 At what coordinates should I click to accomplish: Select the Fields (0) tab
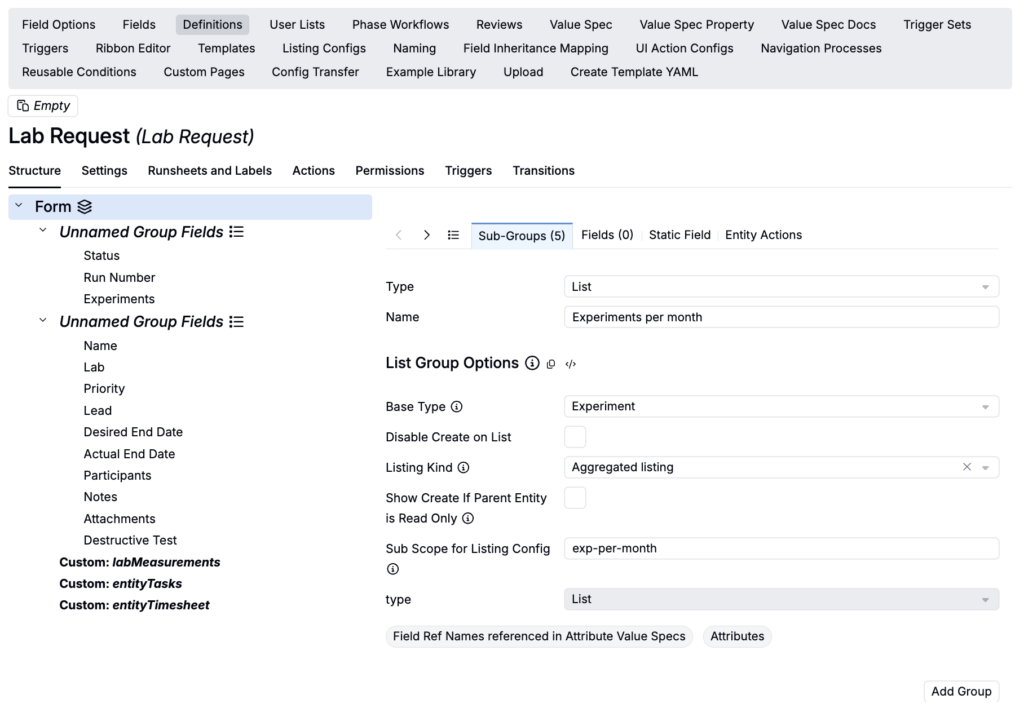click(607, 235)
